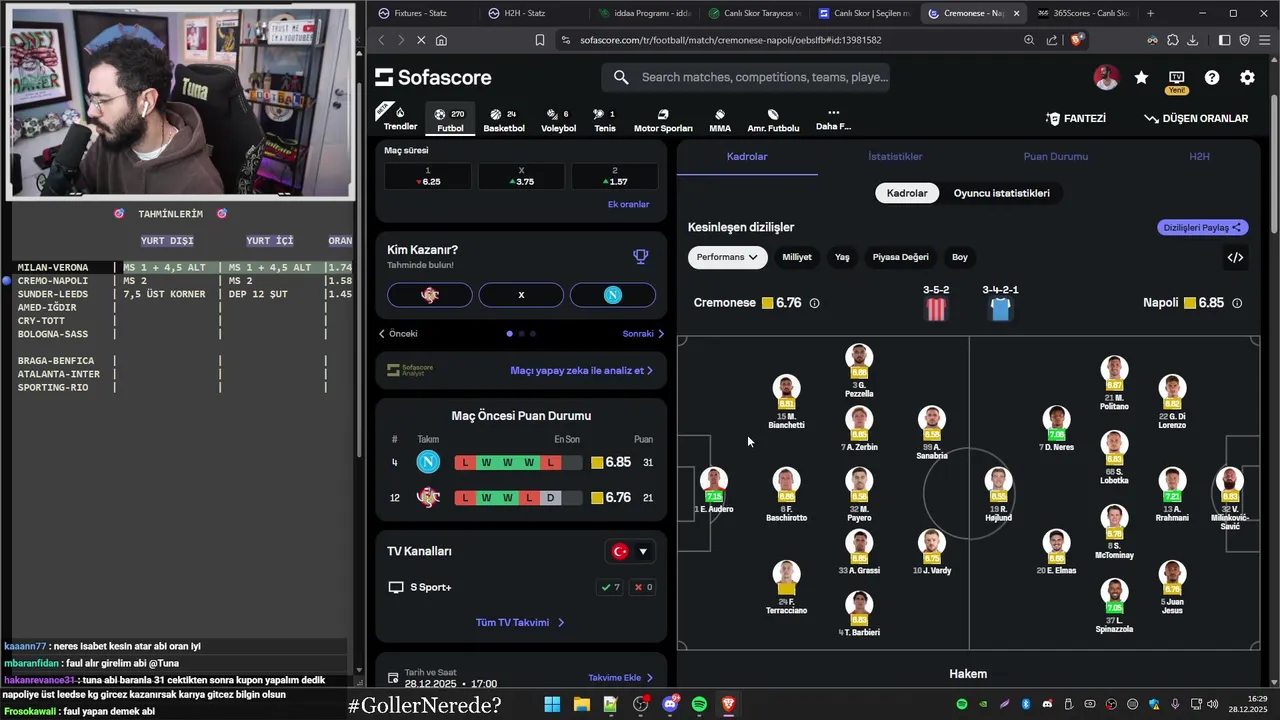
Task: Click Ek oranlar link
Action: (x=628, y=204)
